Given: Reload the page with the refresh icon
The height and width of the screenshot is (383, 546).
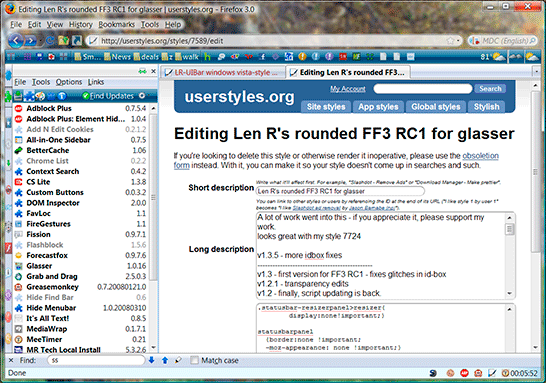Looking at the screenshot, I should [49, 41].
